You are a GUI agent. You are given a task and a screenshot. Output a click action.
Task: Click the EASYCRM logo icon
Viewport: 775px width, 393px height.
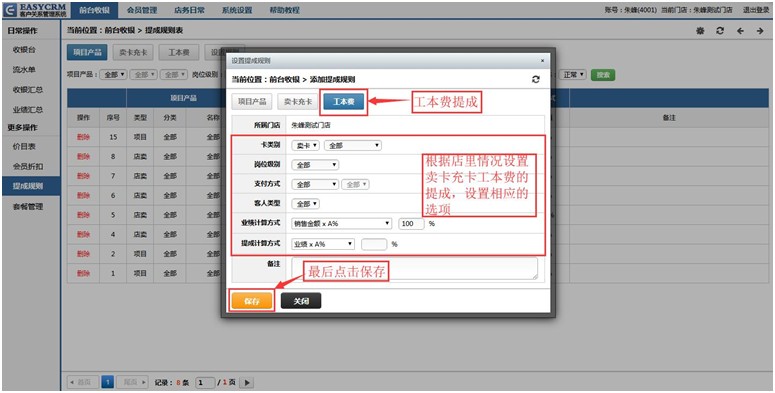tap(9, 10)
